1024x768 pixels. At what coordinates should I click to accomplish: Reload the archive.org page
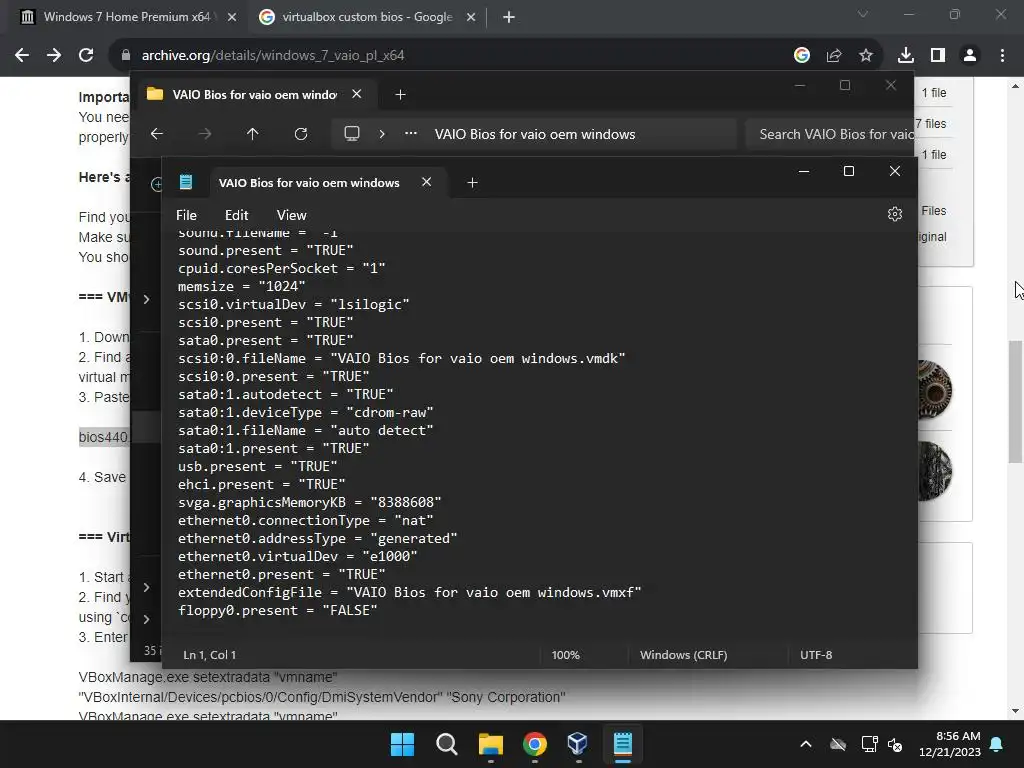(86, 56)
